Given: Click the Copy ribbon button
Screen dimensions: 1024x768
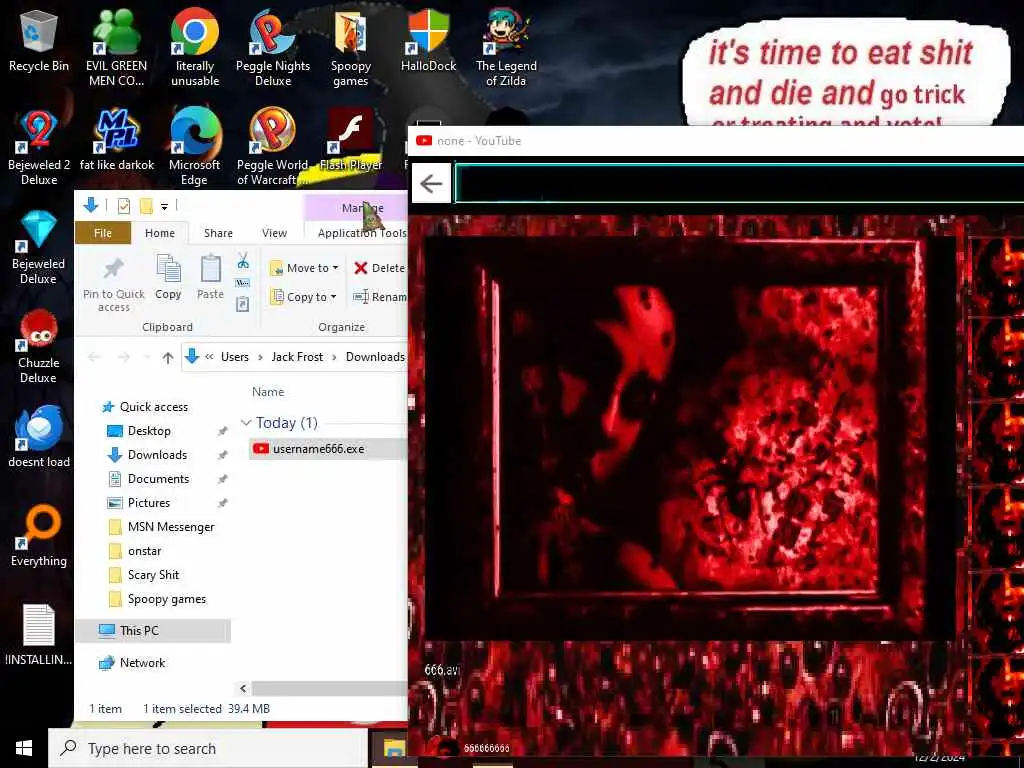Looking at the screenshot, I should pyautogui.click(x=168, y=277).
